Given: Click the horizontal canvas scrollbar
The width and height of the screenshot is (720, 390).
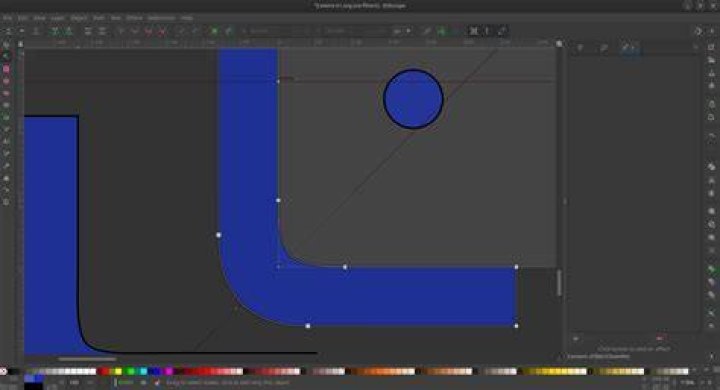Looking at the screenshot, I should pos(87,359).
